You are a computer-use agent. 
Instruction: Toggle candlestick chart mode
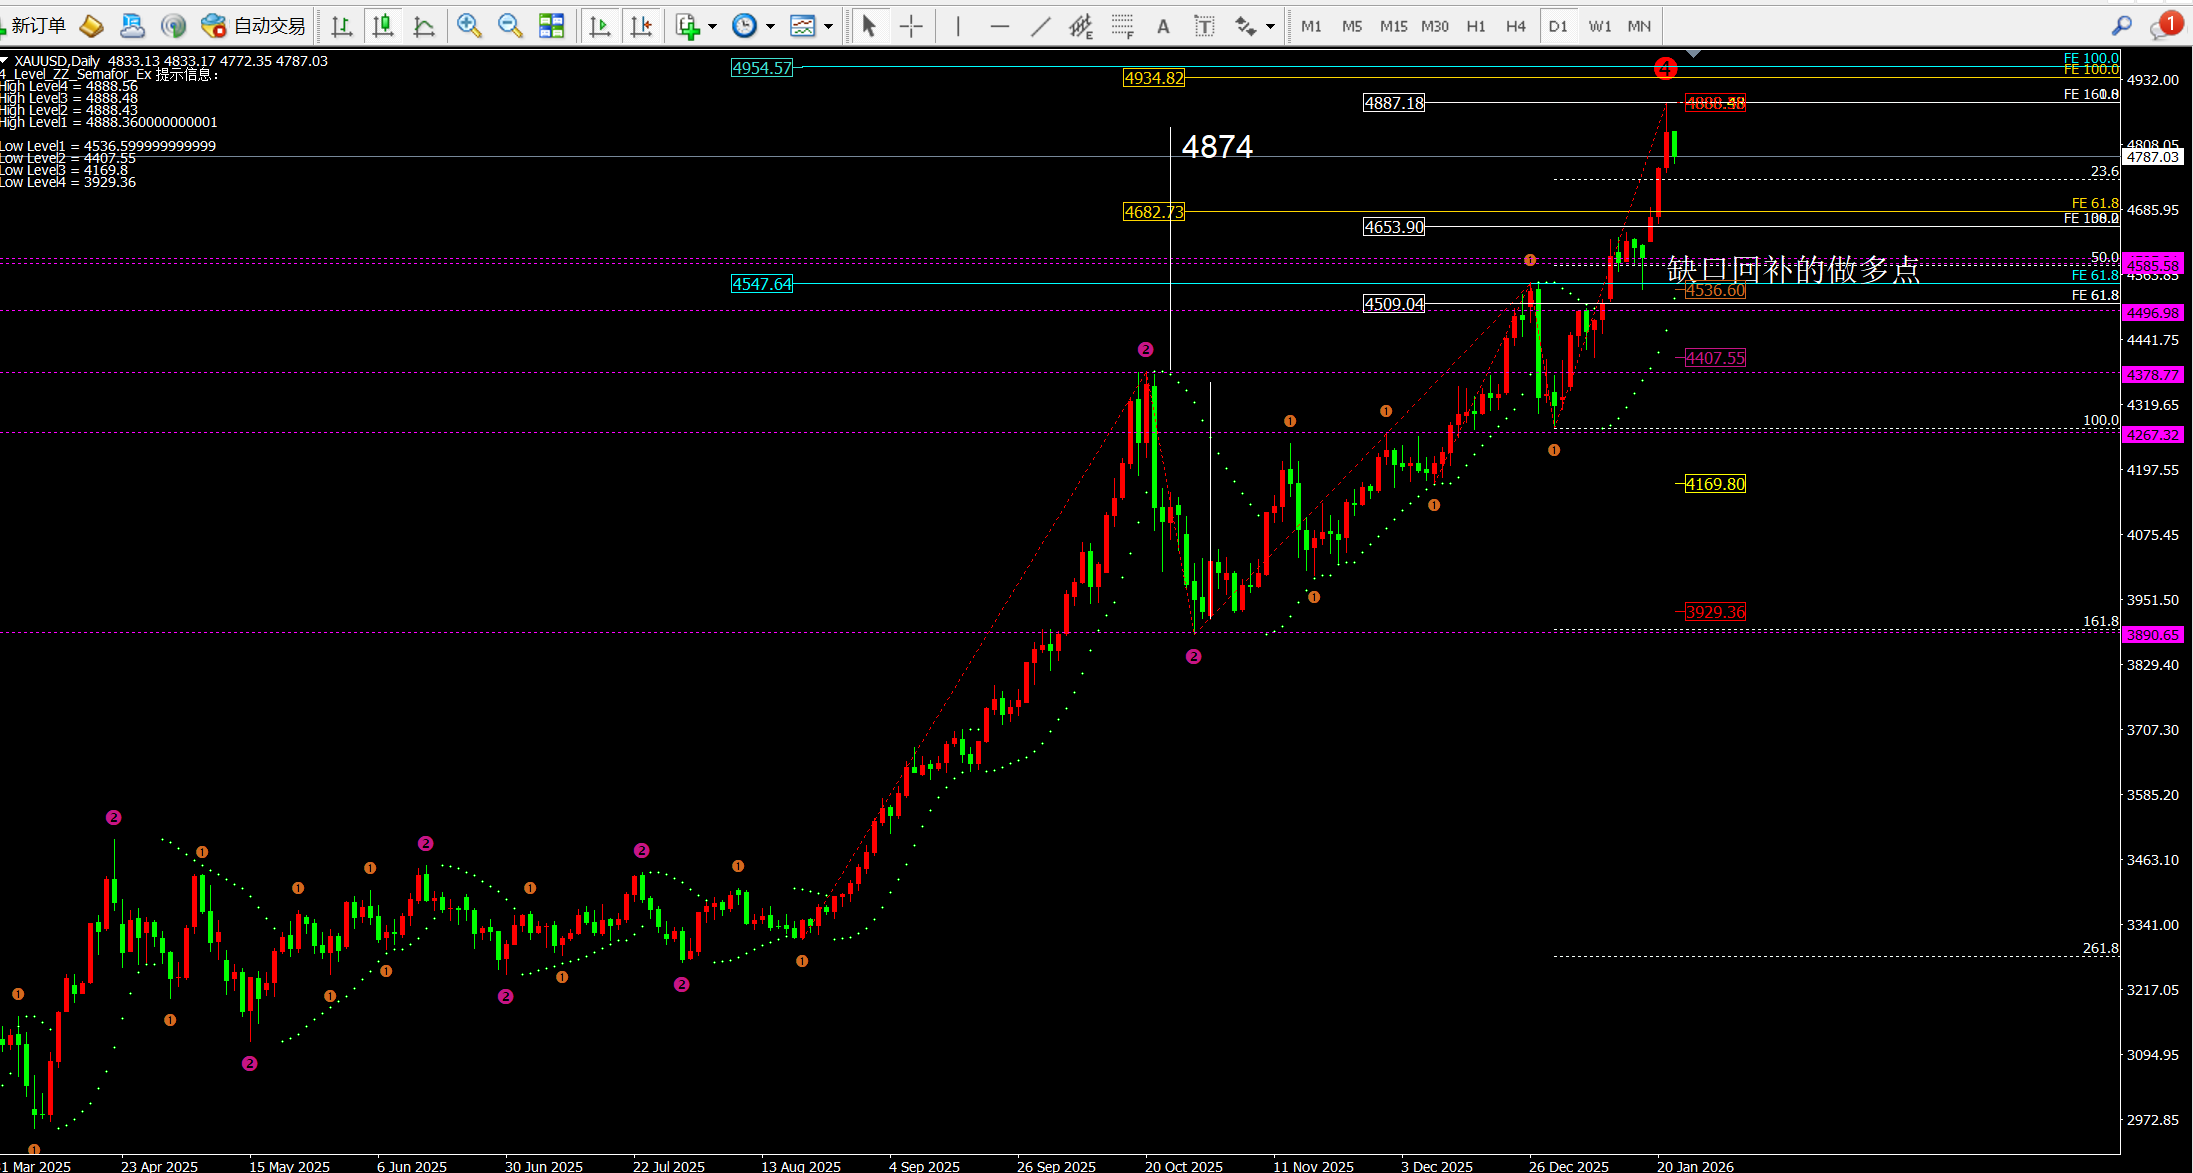(x=383, y=26)
